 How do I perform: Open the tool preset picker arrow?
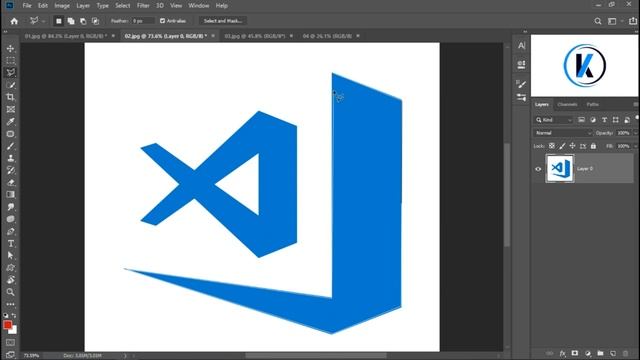tap(43, 21)
